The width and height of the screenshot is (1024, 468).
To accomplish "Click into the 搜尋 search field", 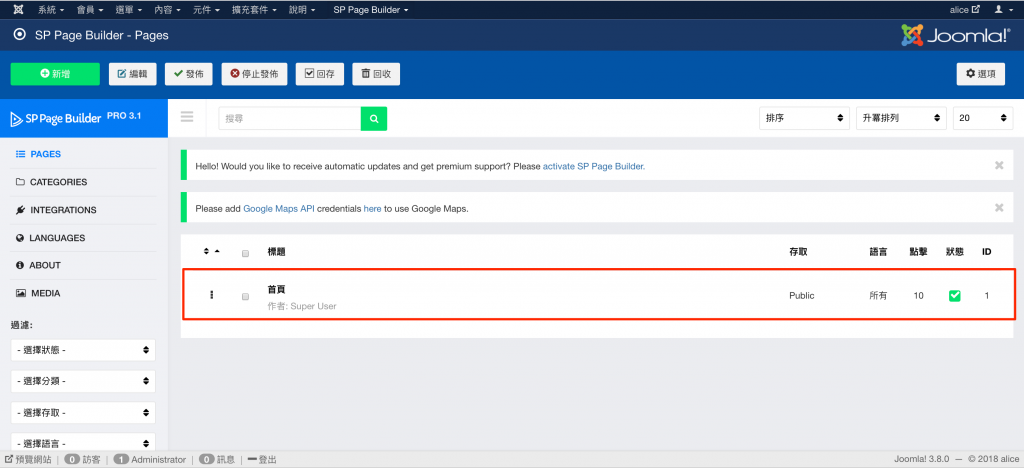I will coord(289,118).
